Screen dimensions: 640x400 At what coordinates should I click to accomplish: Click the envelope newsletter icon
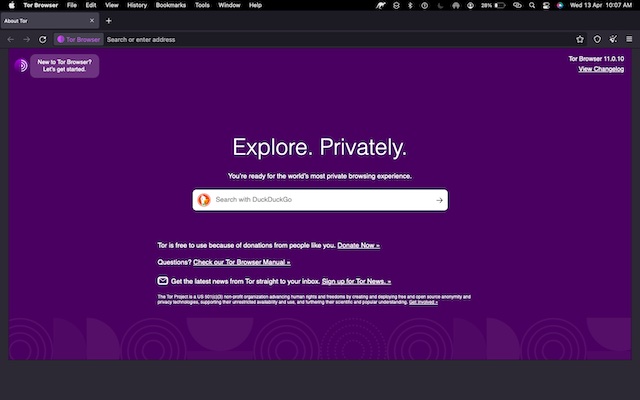(162, 281)
